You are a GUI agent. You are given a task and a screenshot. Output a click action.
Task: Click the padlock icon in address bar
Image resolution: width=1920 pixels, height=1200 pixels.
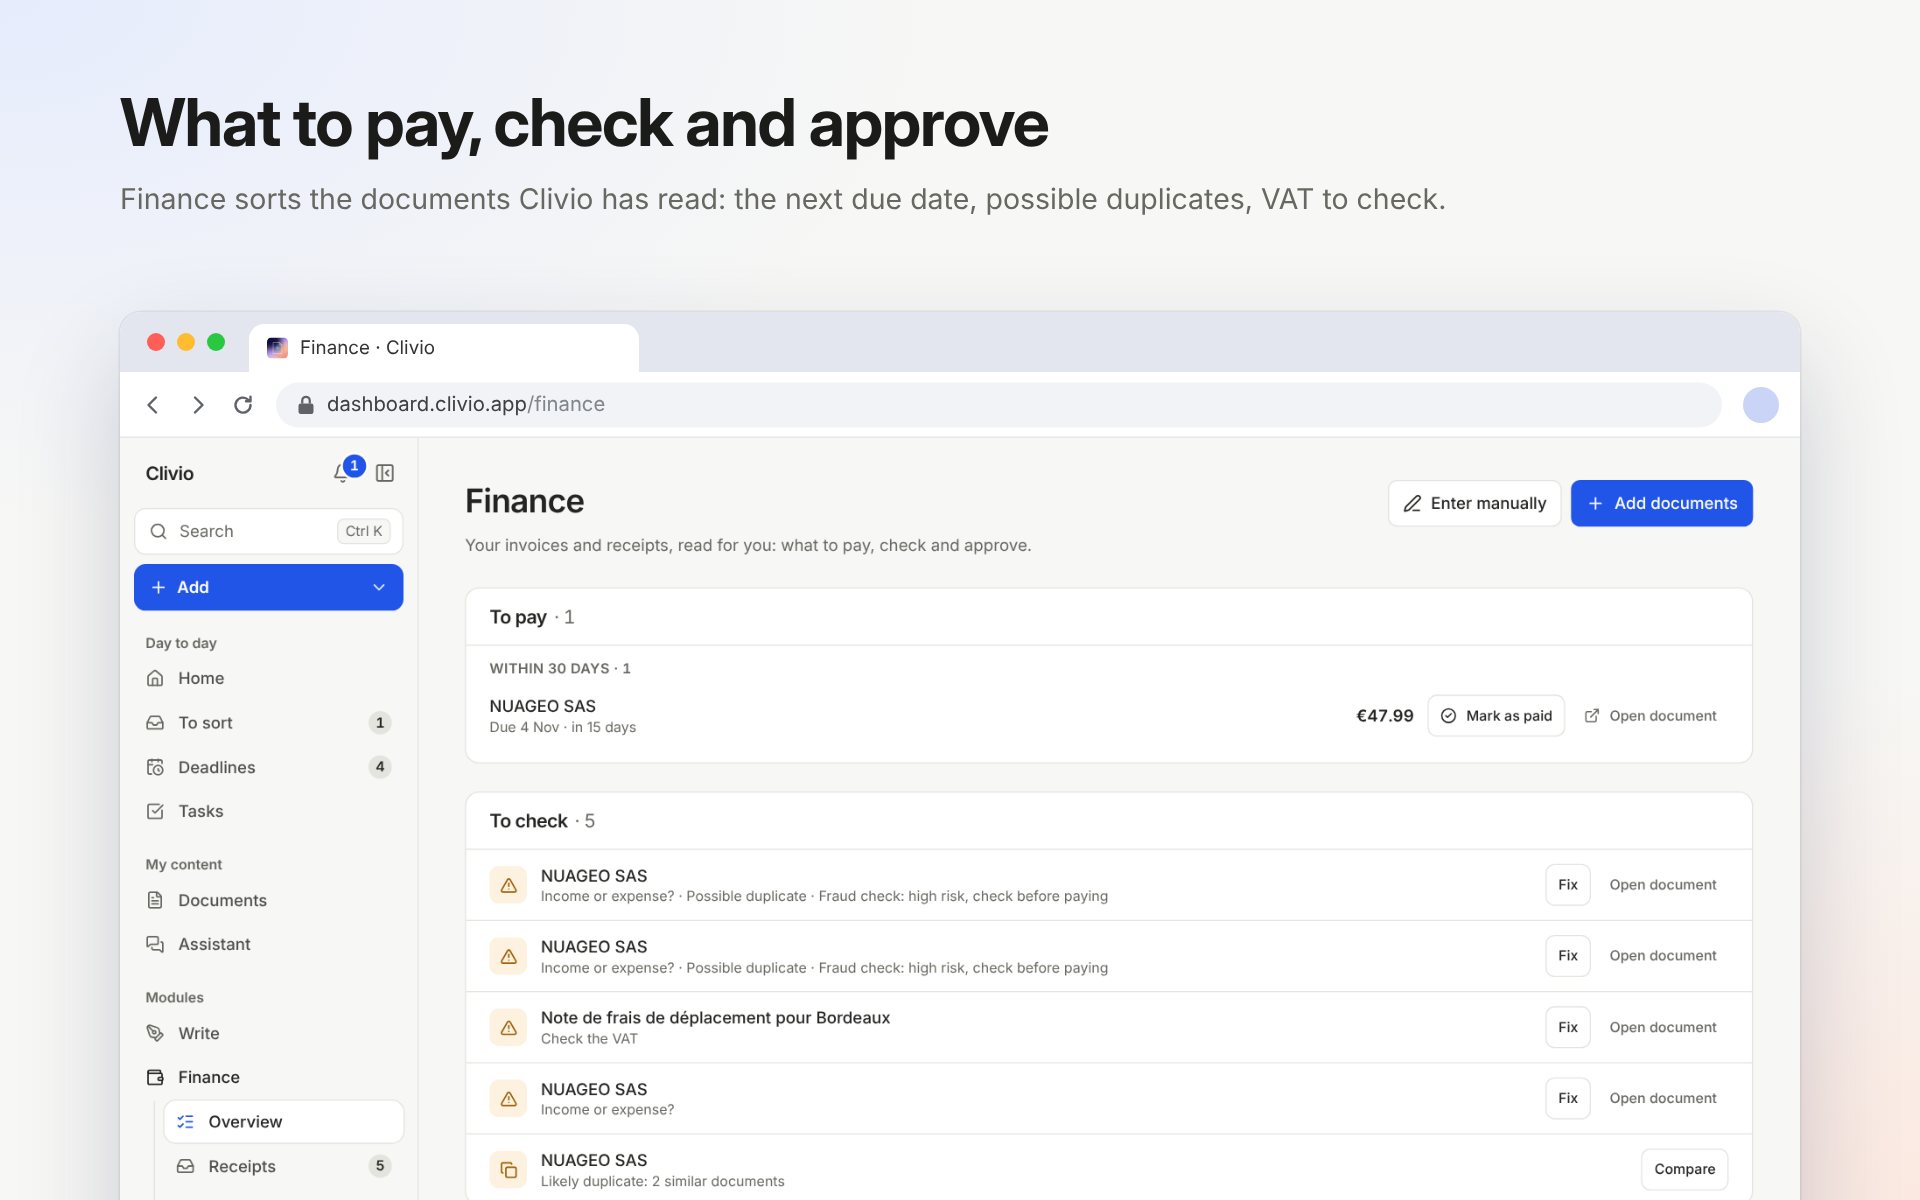pos(306,404)
